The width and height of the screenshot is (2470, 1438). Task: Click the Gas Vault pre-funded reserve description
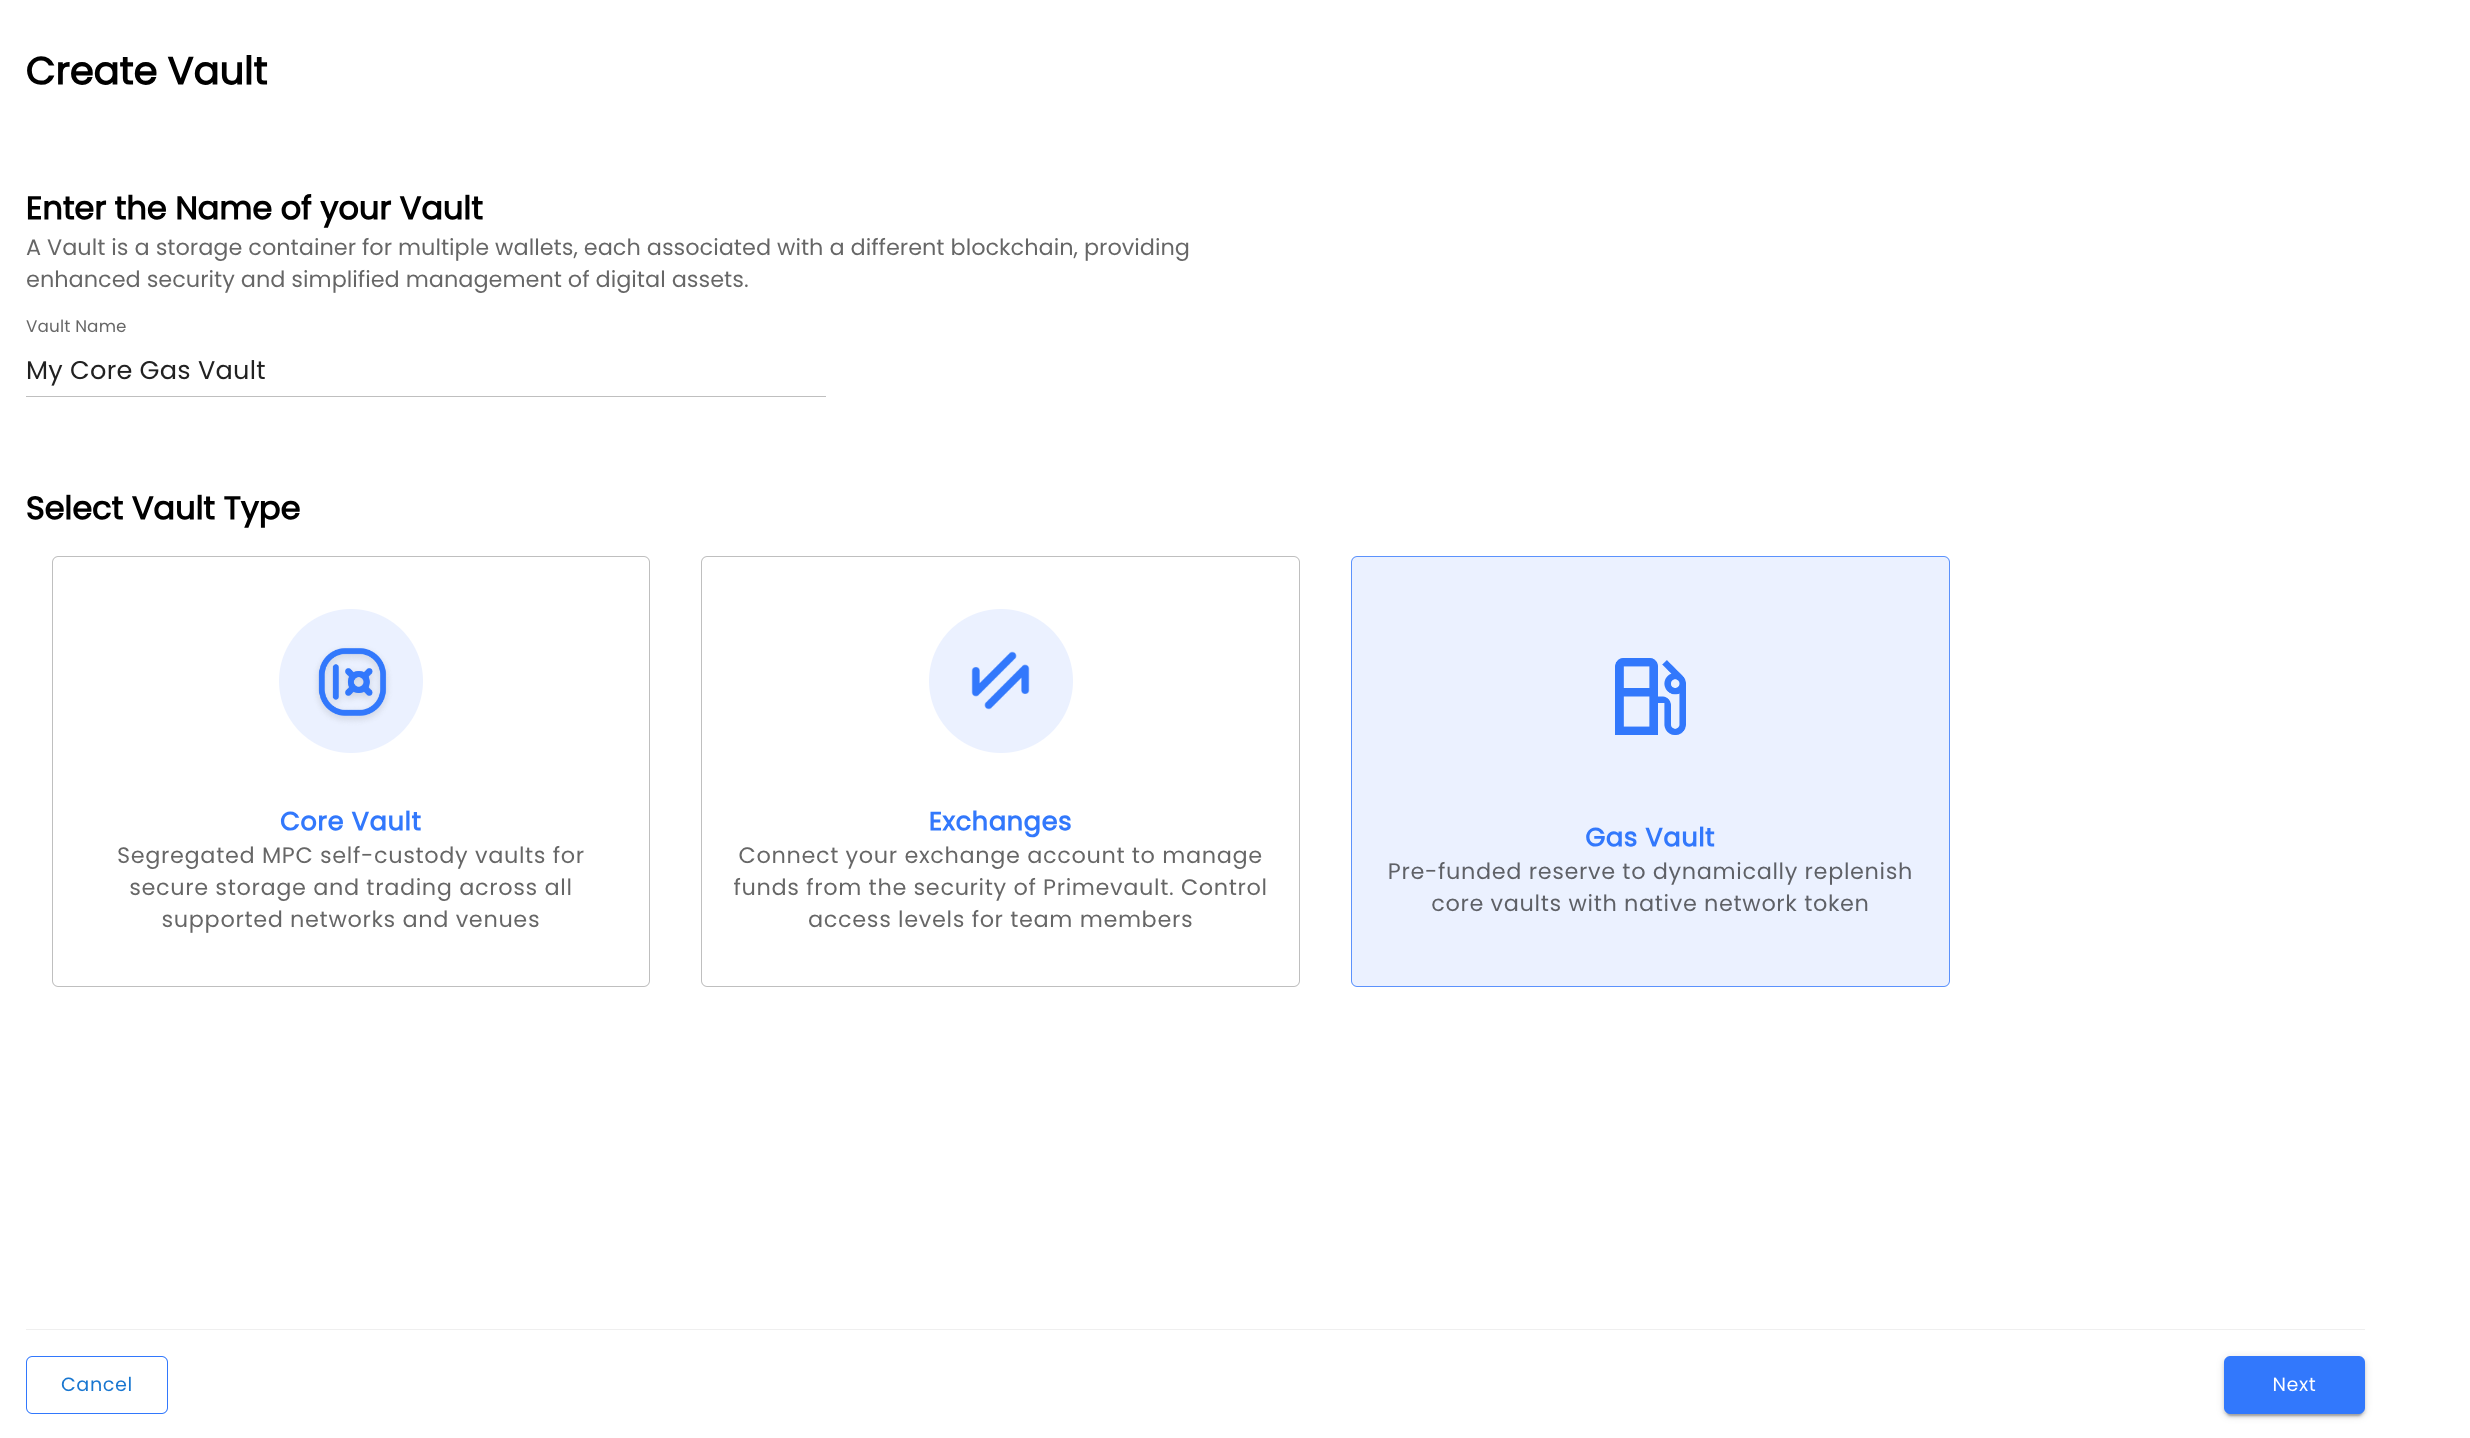(x=1650, y=887)
